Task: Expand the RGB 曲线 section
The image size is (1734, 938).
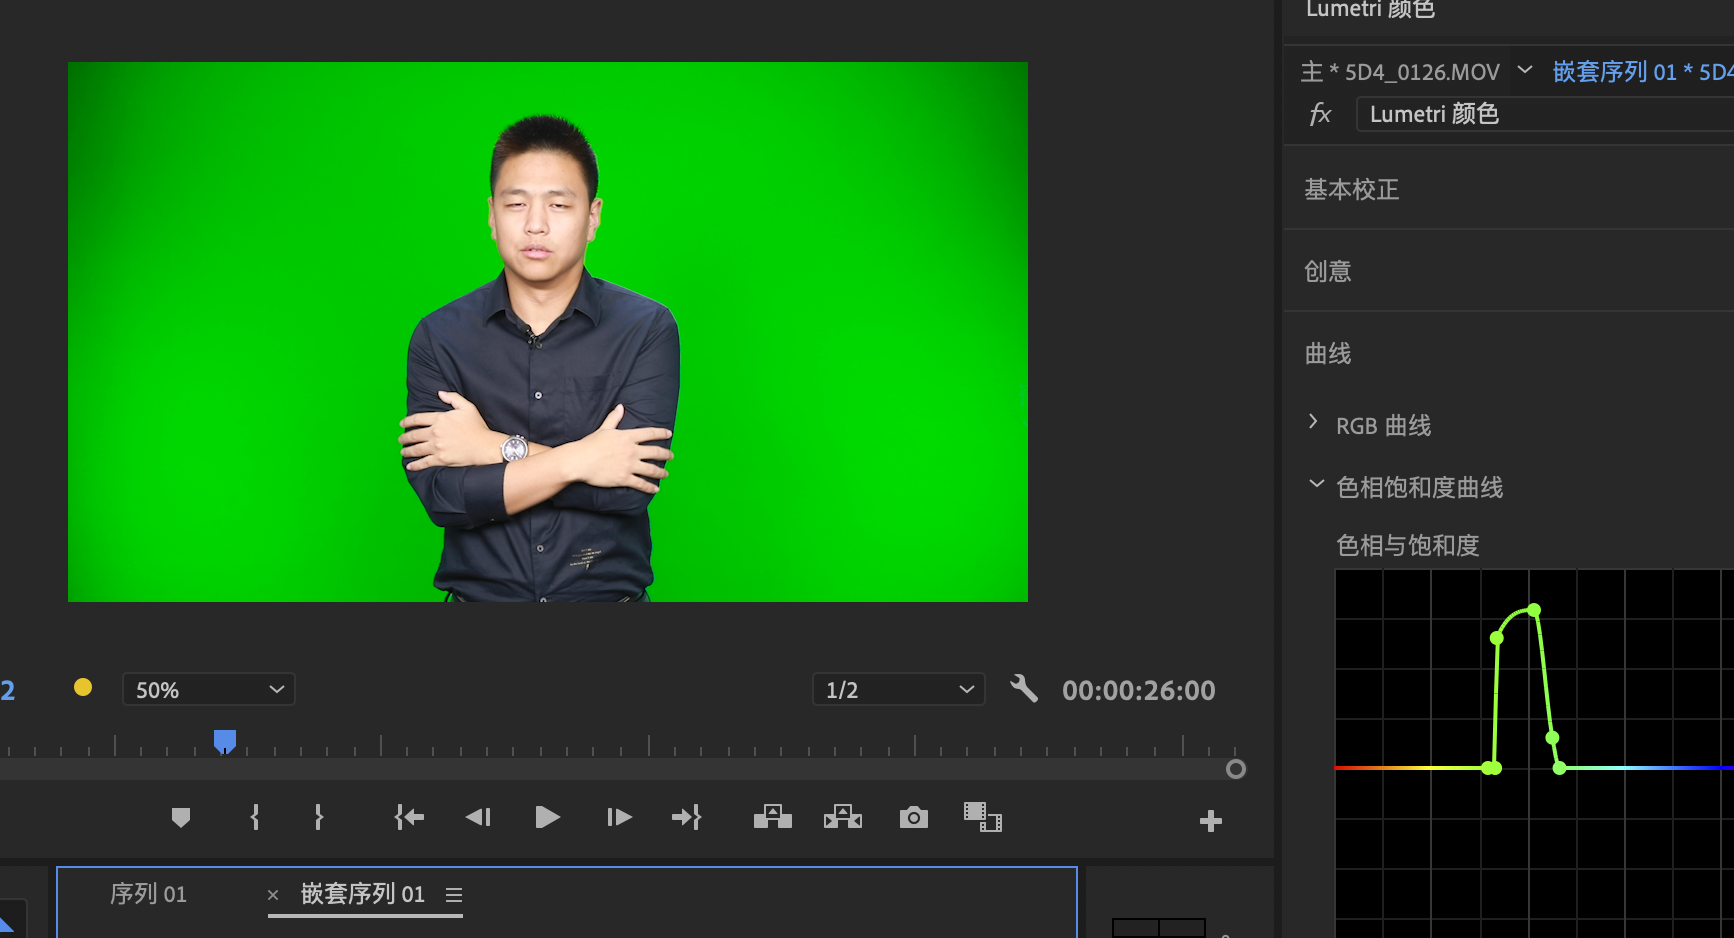Action: click(1313, 423)
